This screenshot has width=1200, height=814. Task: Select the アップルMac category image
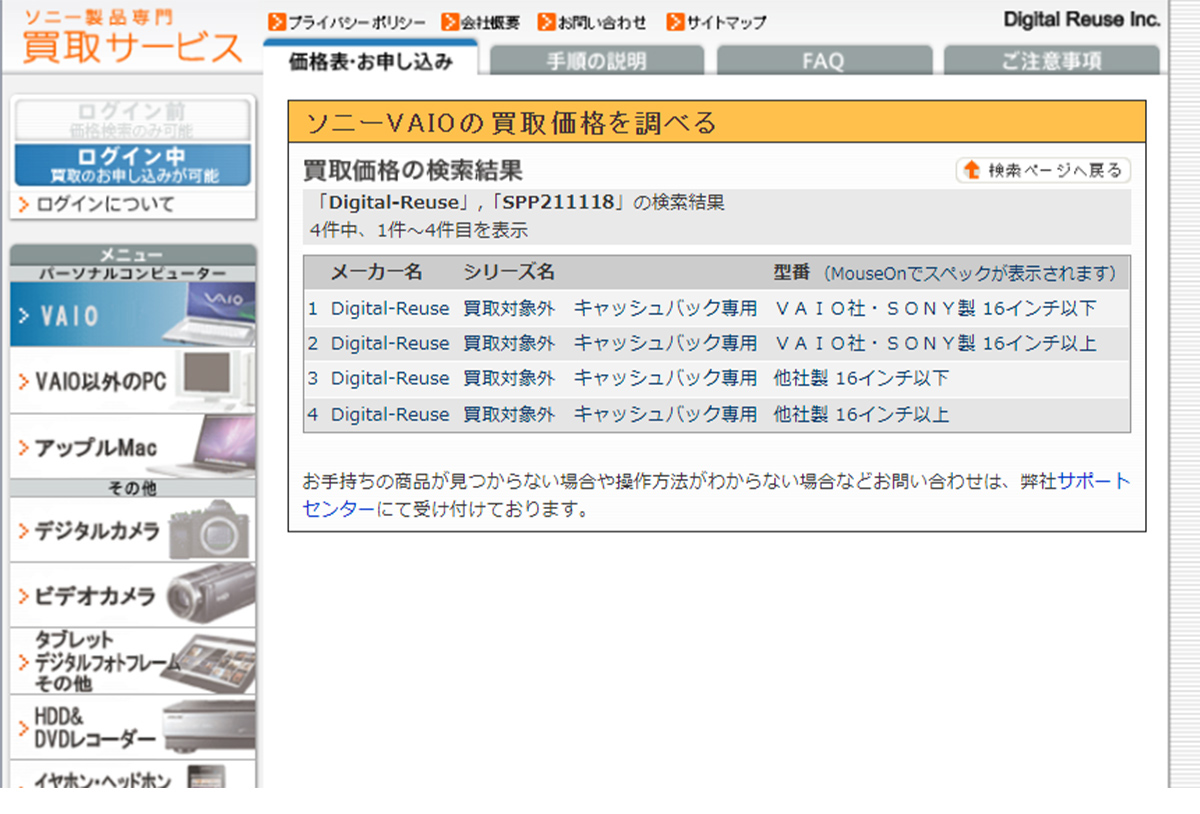[x=132, y=447]
